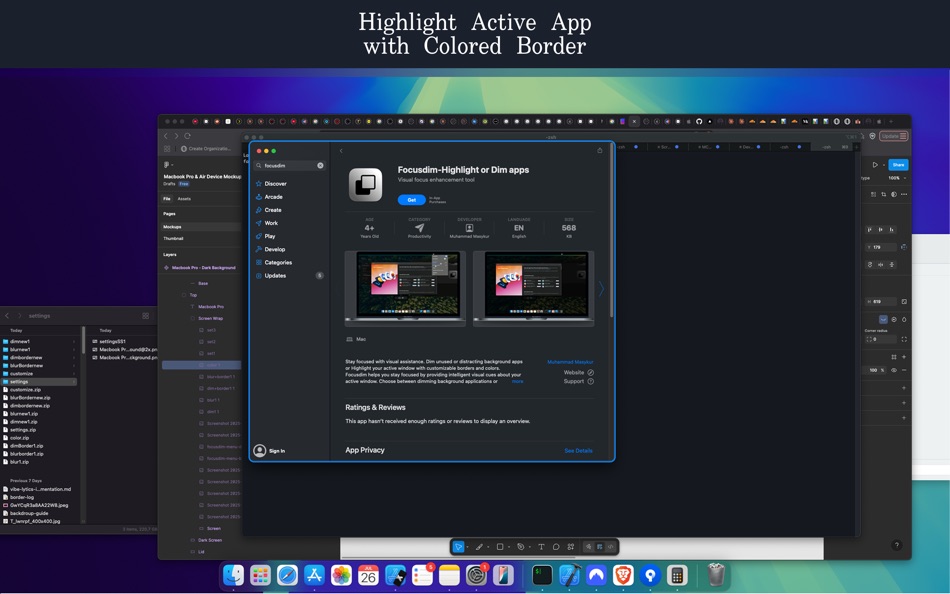Viewport: 950px width, 594px height.
Task: Clear the focusdim search field
Action: pyautogui.click(x=320, y=165)
